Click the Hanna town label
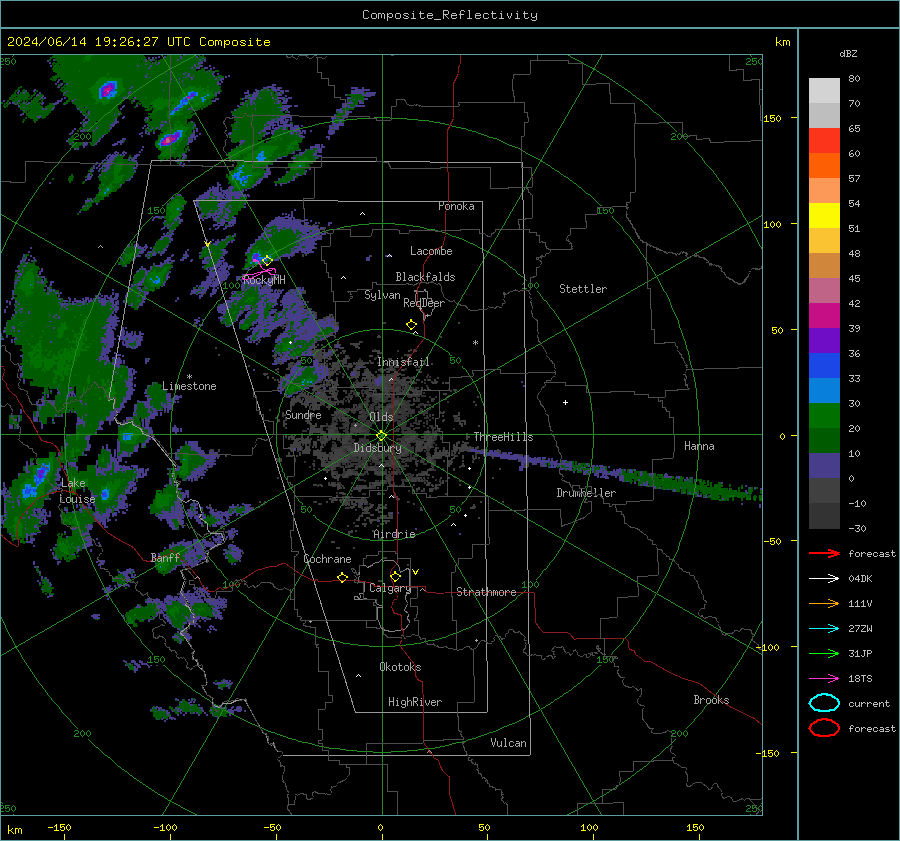900x841 pixels. pos(699,446)
